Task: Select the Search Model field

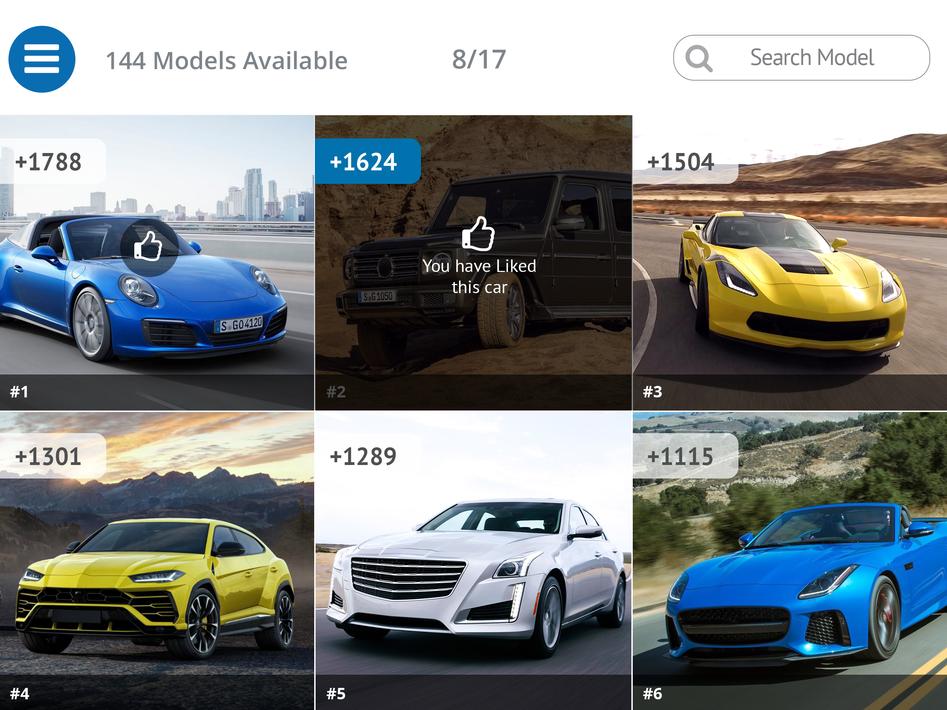Action: (x=801, y=58)
